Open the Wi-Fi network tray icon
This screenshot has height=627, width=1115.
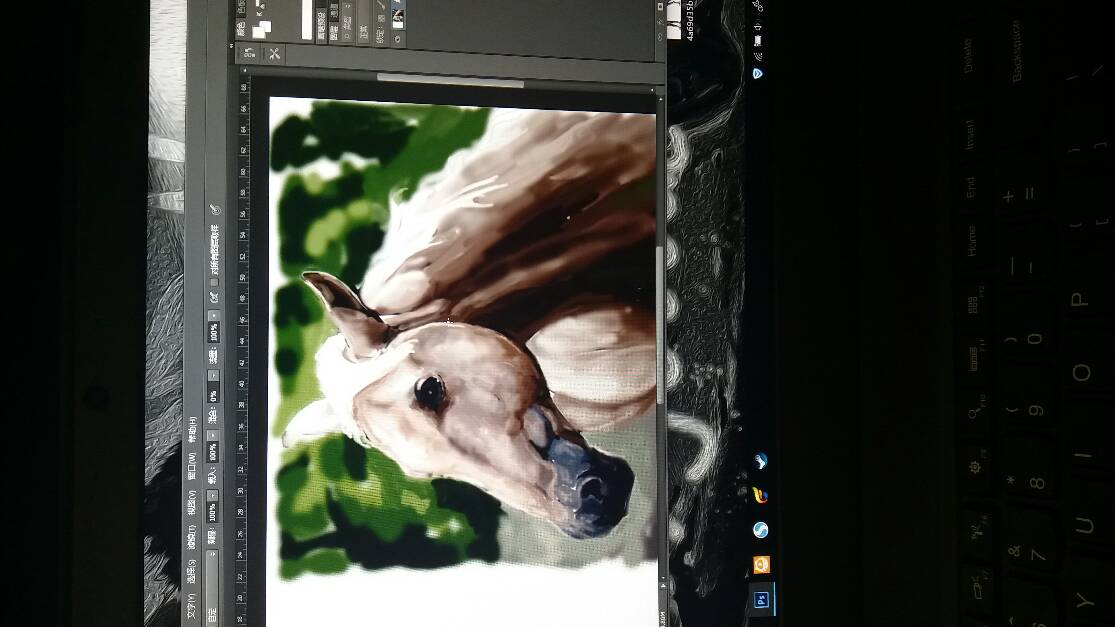tap(758, 55)
